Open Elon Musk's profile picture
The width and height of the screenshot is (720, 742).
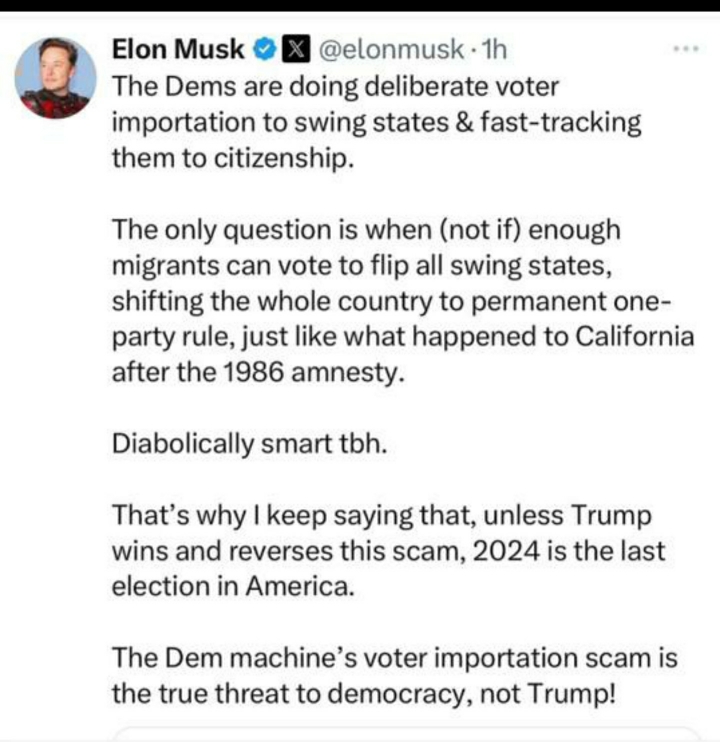point(58,78)
